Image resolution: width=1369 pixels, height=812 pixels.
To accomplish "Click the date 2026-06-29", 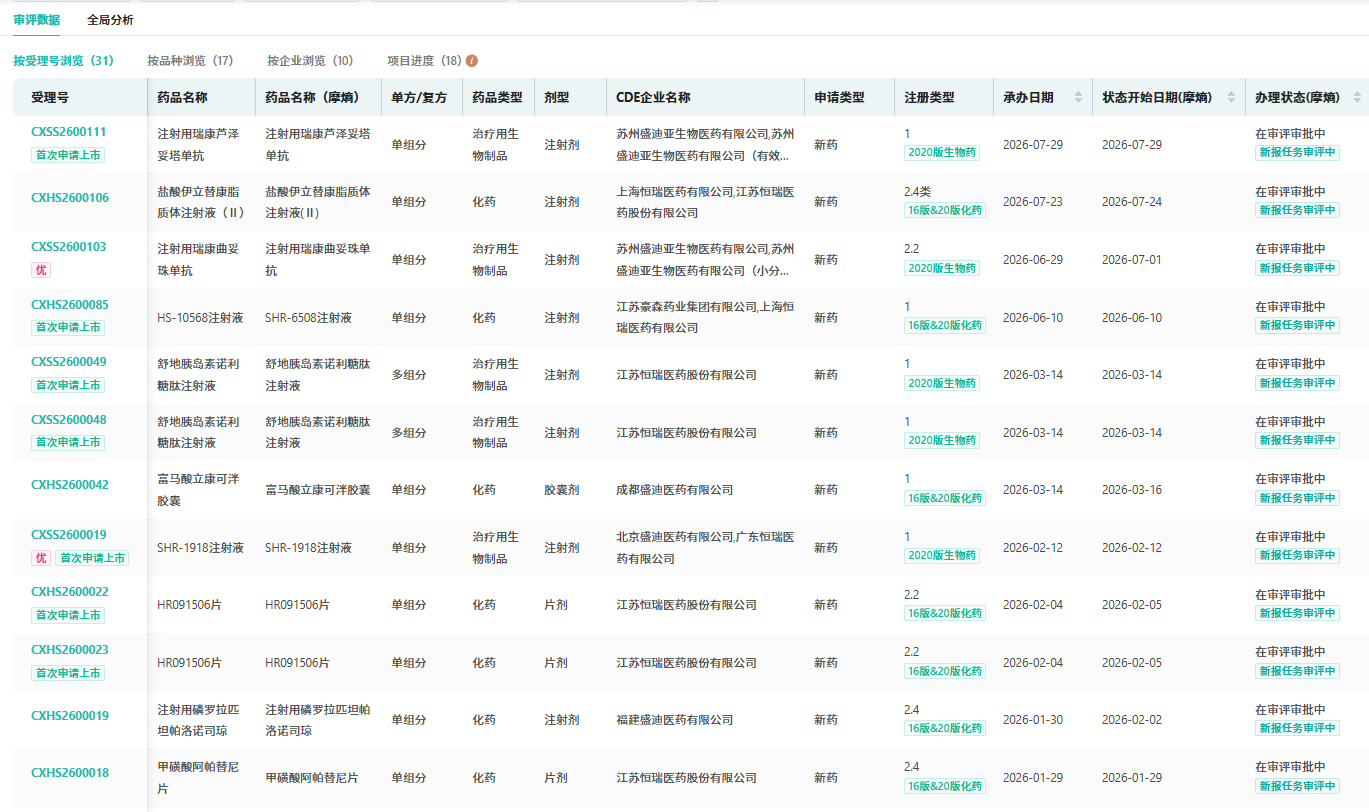I will pos(1033,260).
